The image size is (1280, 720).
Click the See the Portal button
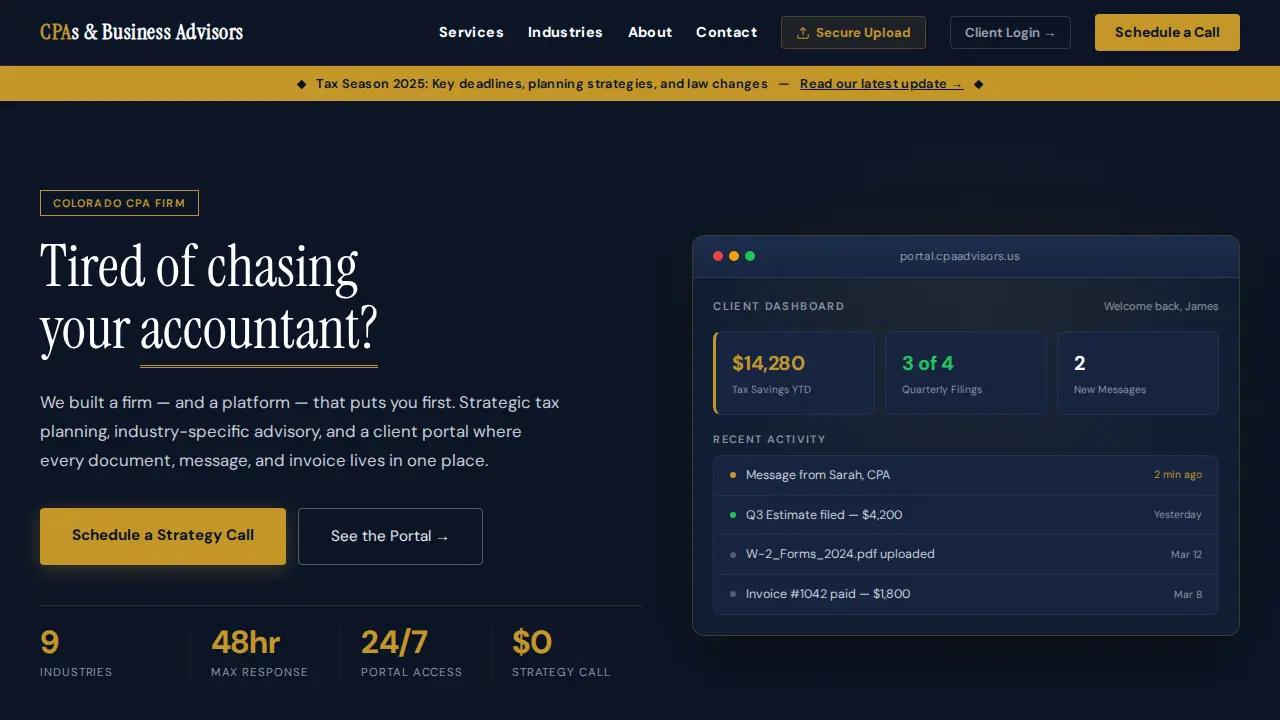click(390, 536)
